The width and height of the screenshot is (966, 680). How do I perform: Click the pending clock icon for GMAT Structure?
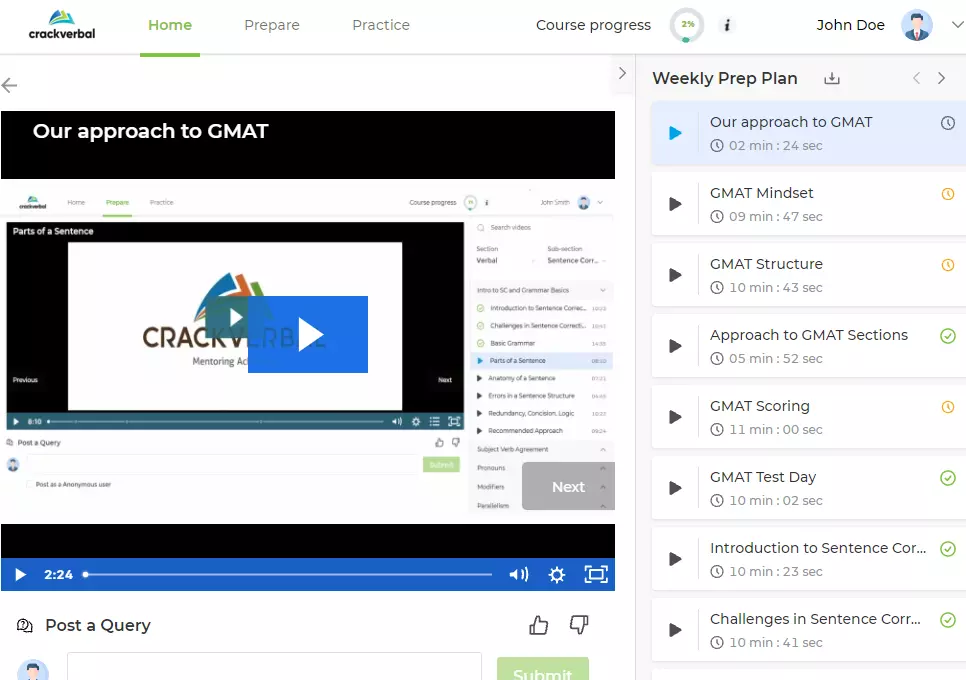coord(948,265)
